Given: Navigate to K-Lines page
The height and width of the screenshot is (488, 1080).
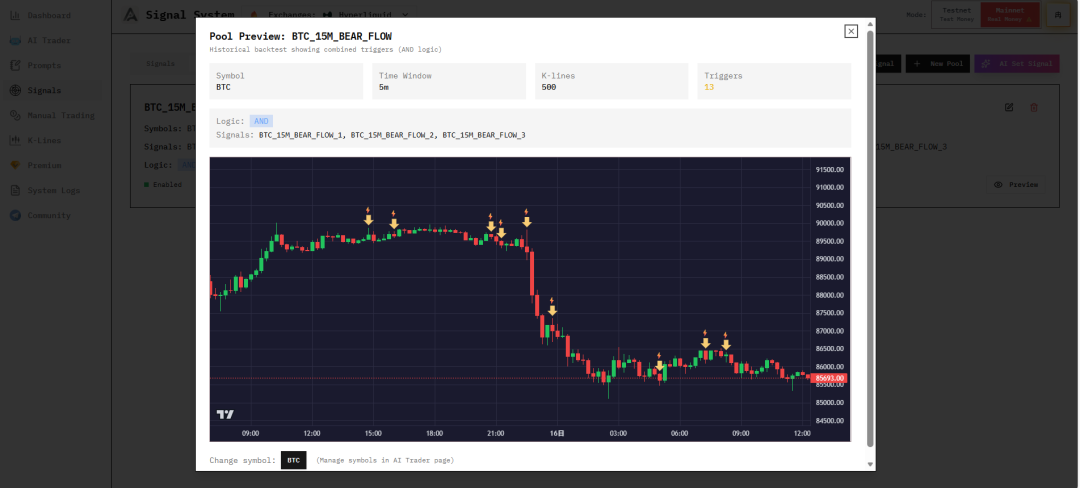Looking at the screenshot, I should [44, 140].
